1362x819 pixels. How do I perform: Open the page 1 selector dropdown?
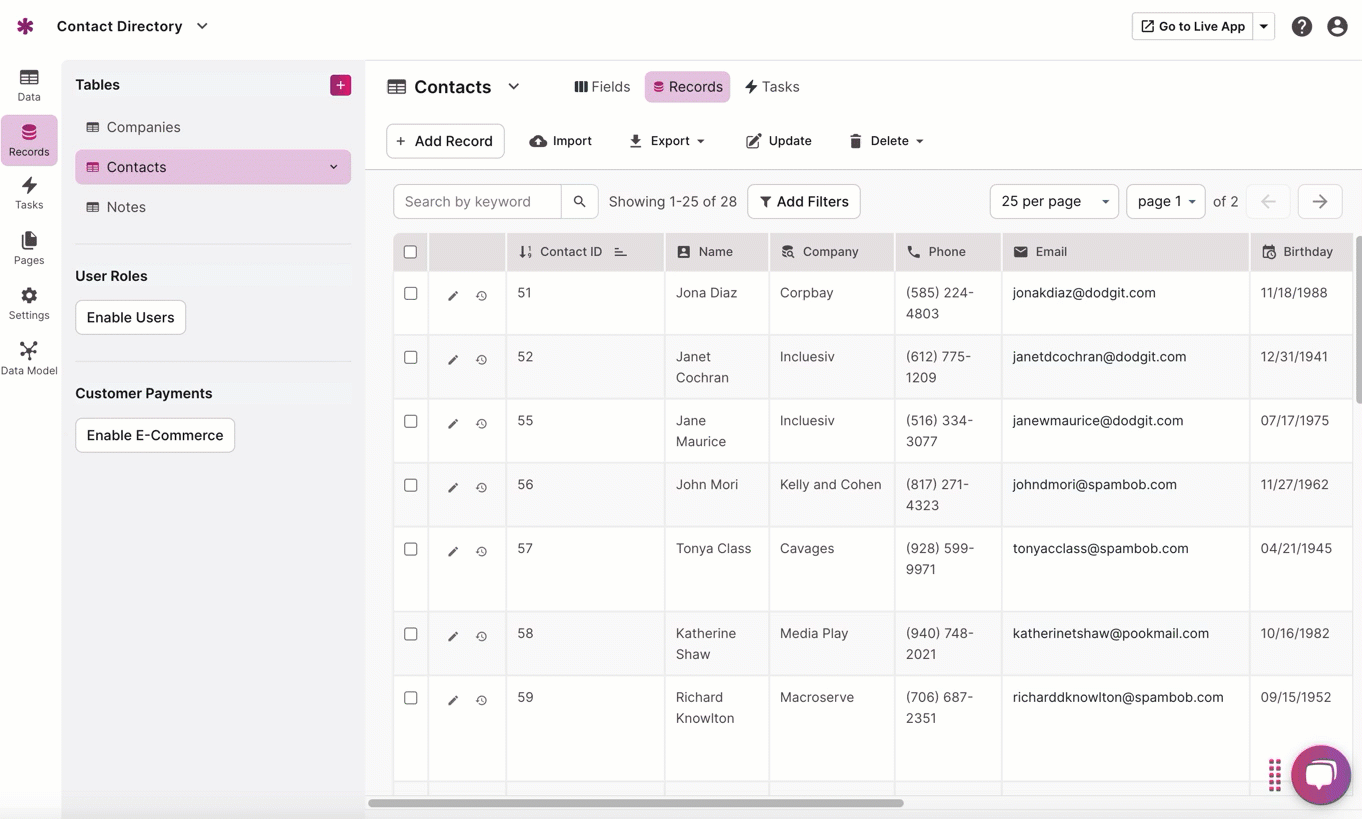[1165, 202]
